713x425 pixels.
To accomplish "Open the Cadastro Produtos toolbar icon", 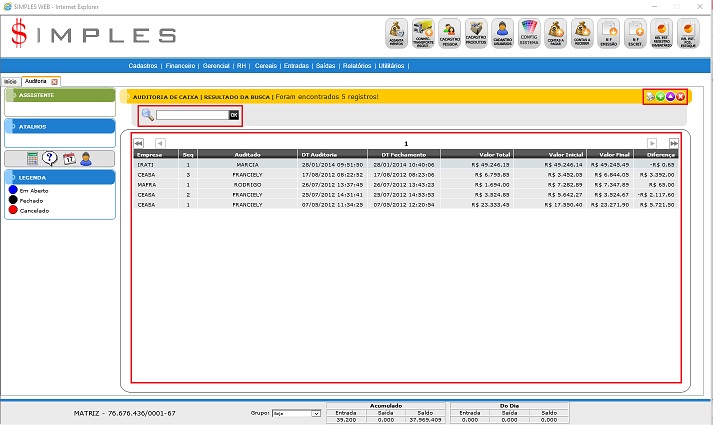I will coord(477,34).
